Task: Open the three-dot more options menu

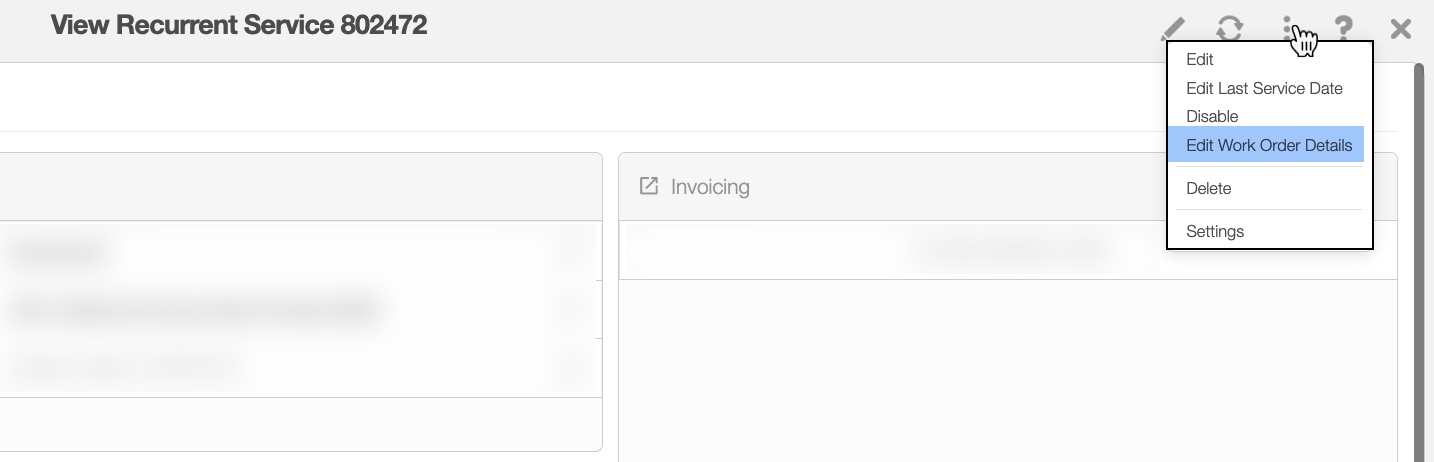Action: (x=1288, y=27)
